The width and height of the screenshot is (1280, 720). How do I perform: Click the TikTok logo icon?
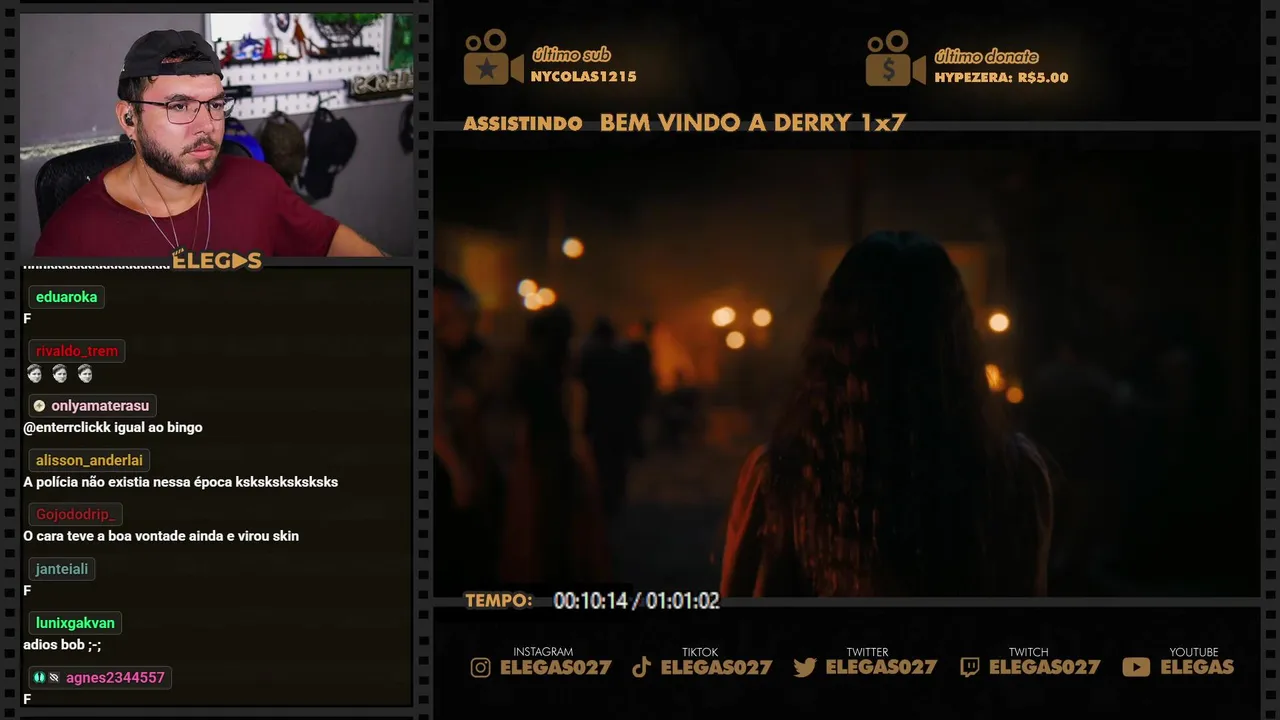642,667
